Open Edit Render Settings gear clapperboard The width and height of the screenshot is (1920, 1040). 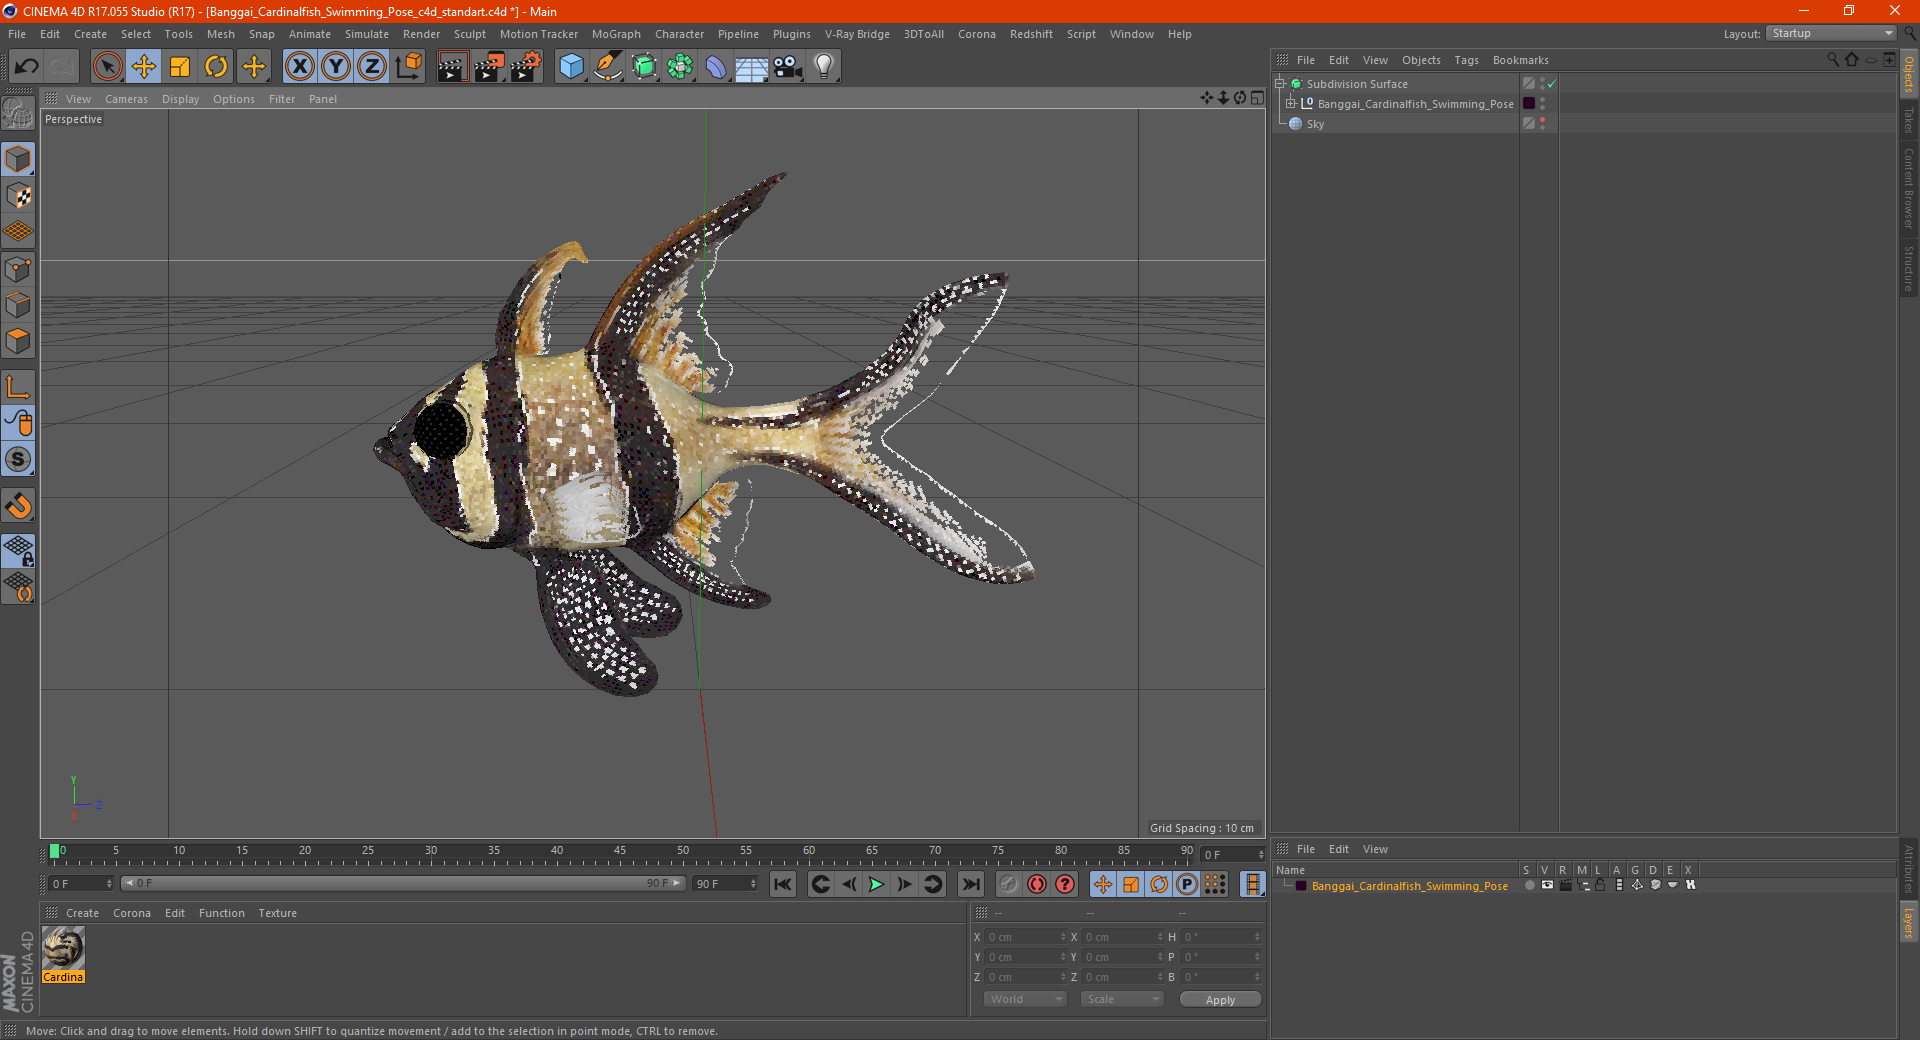[x=526, y=67]
